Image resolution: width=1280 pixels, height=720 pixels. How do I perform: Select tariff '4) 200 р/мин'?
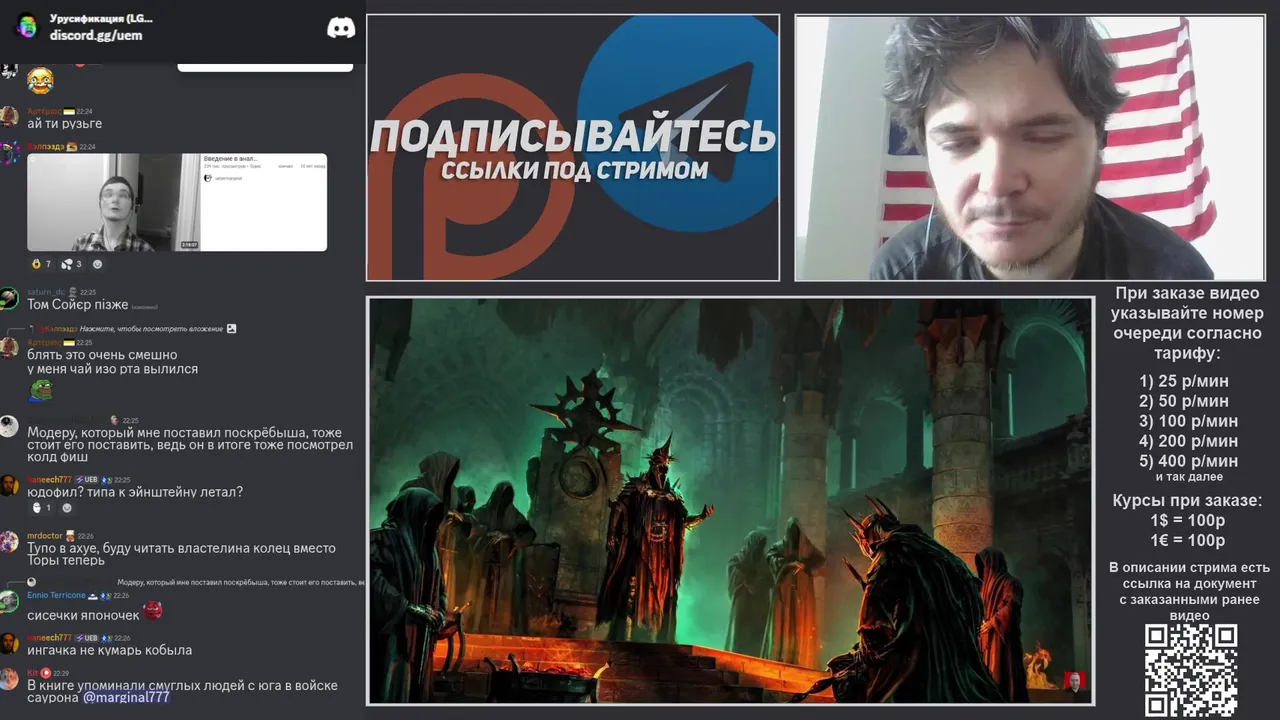pyautogui.click(x=1188, y=441)
